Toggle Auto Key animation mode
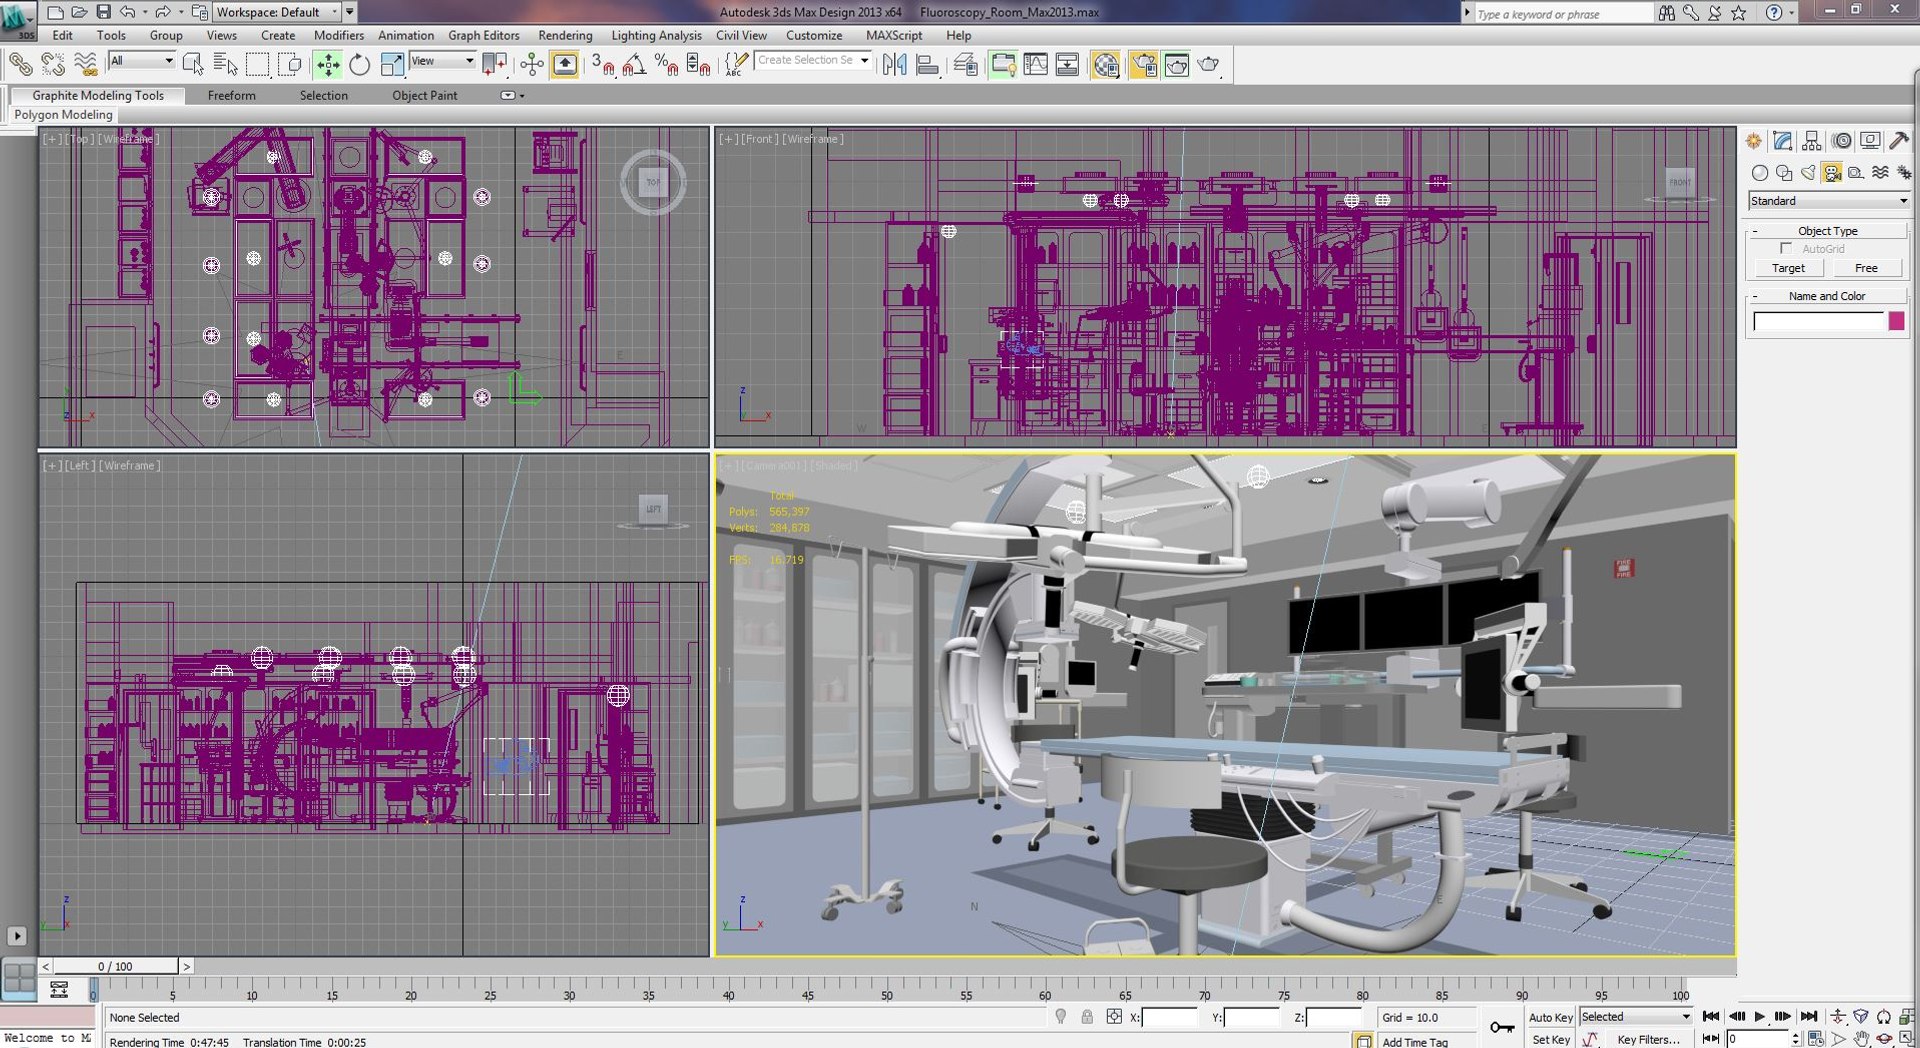The image size is (1920, 1048). click(x=1550, y=1017)
